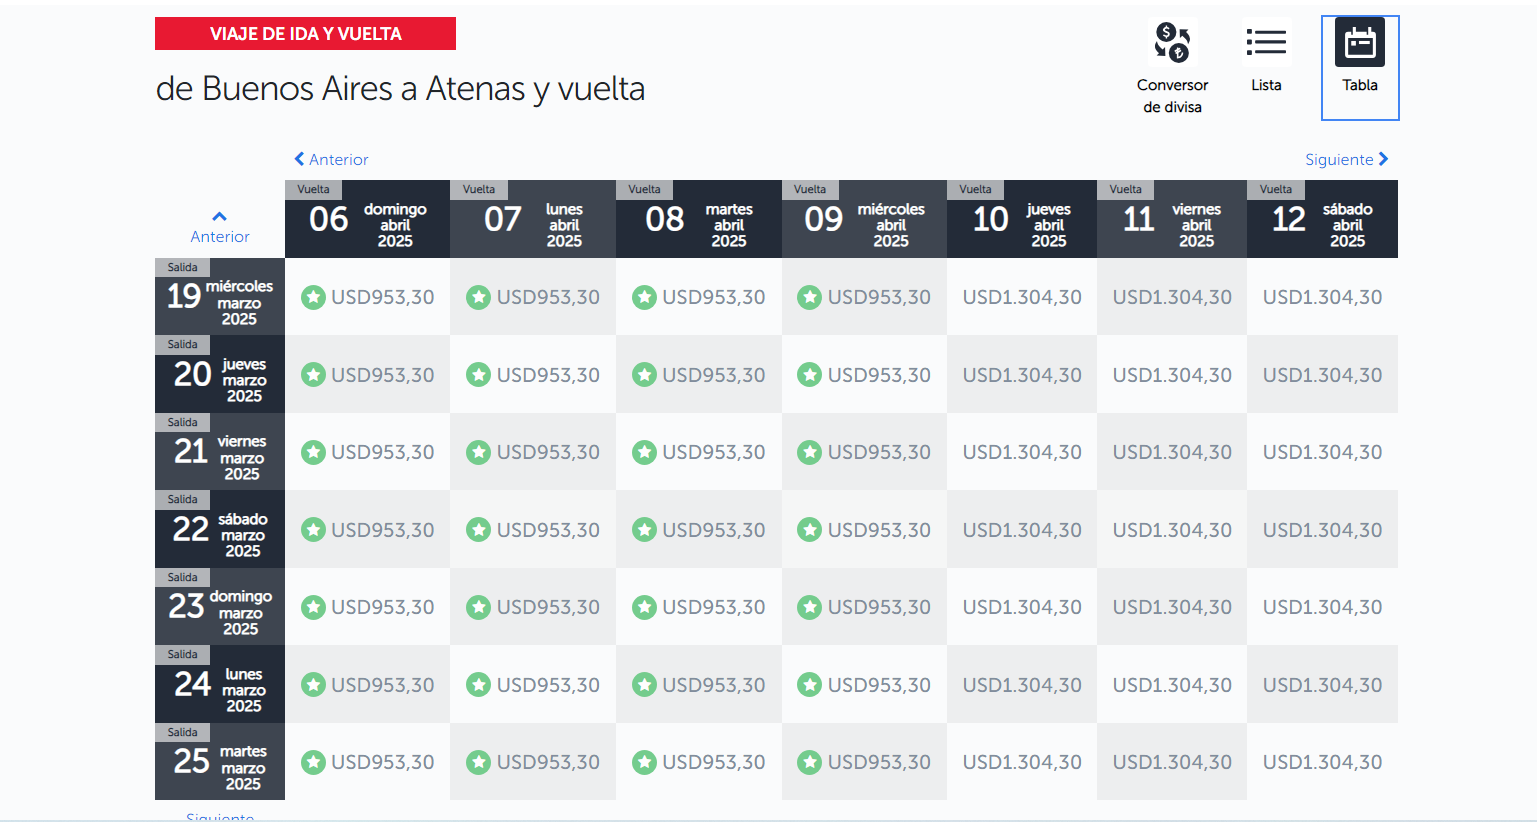The width and height of the screenshot is (1537, 822).
Task: Show next return dates via Siguiente link
Action: pyautogui.click(x=1339, y=159)
